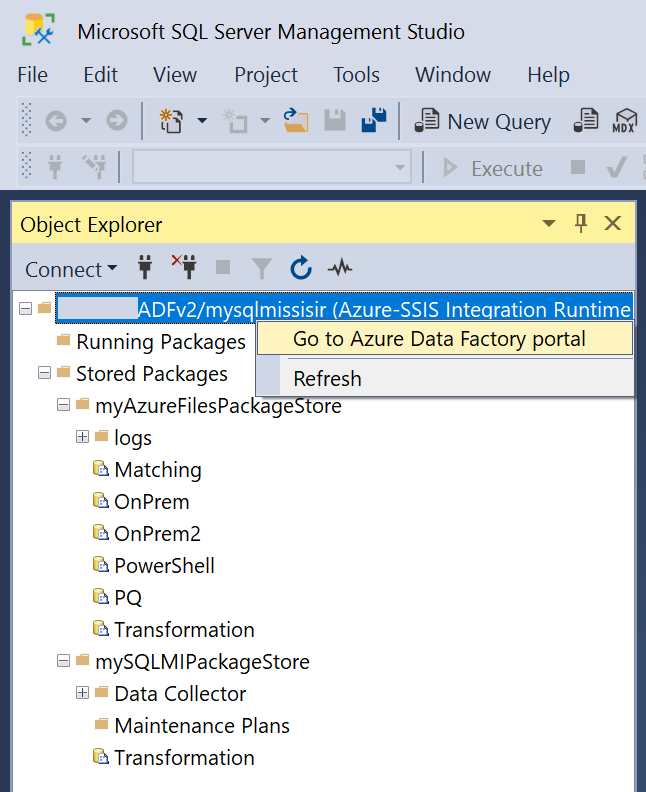
Task: Click the Disconnect plug icon
Action: (x=183, y=267)
